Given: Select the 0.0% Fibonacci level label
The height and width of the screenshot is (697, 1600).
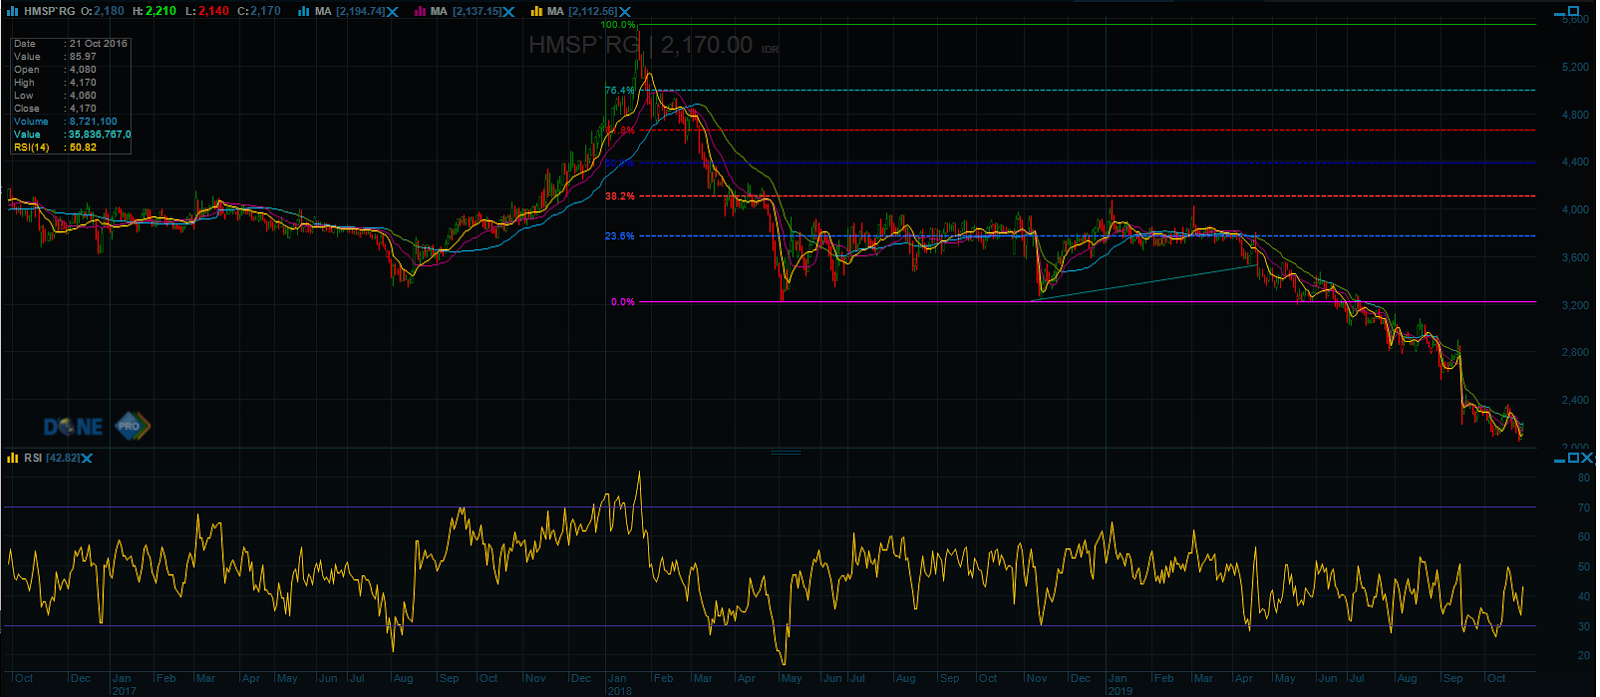Looking at the screenshot, I should (x=623, y=302).
